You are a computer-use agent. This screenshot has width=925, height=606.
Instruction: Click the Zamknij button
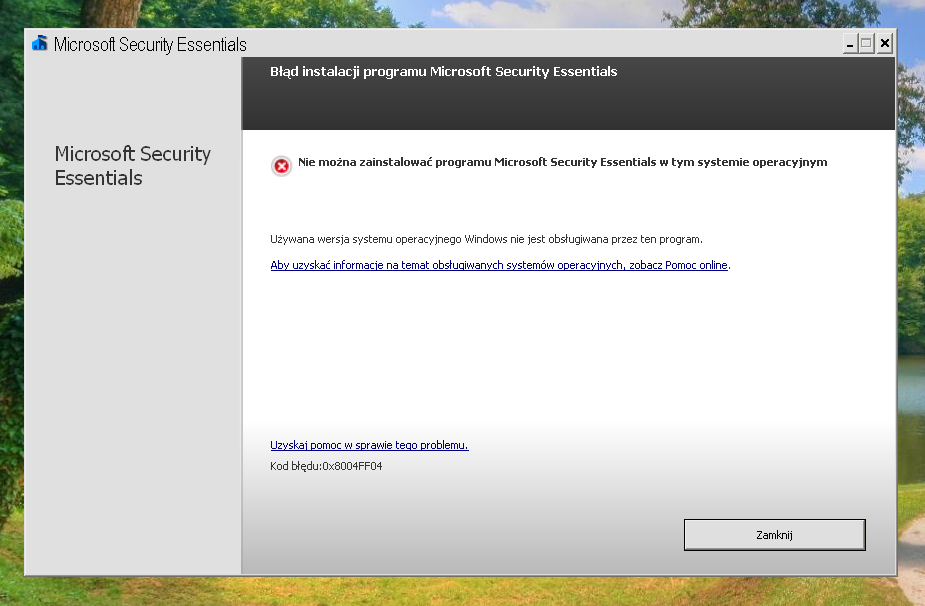click(775, 535)
